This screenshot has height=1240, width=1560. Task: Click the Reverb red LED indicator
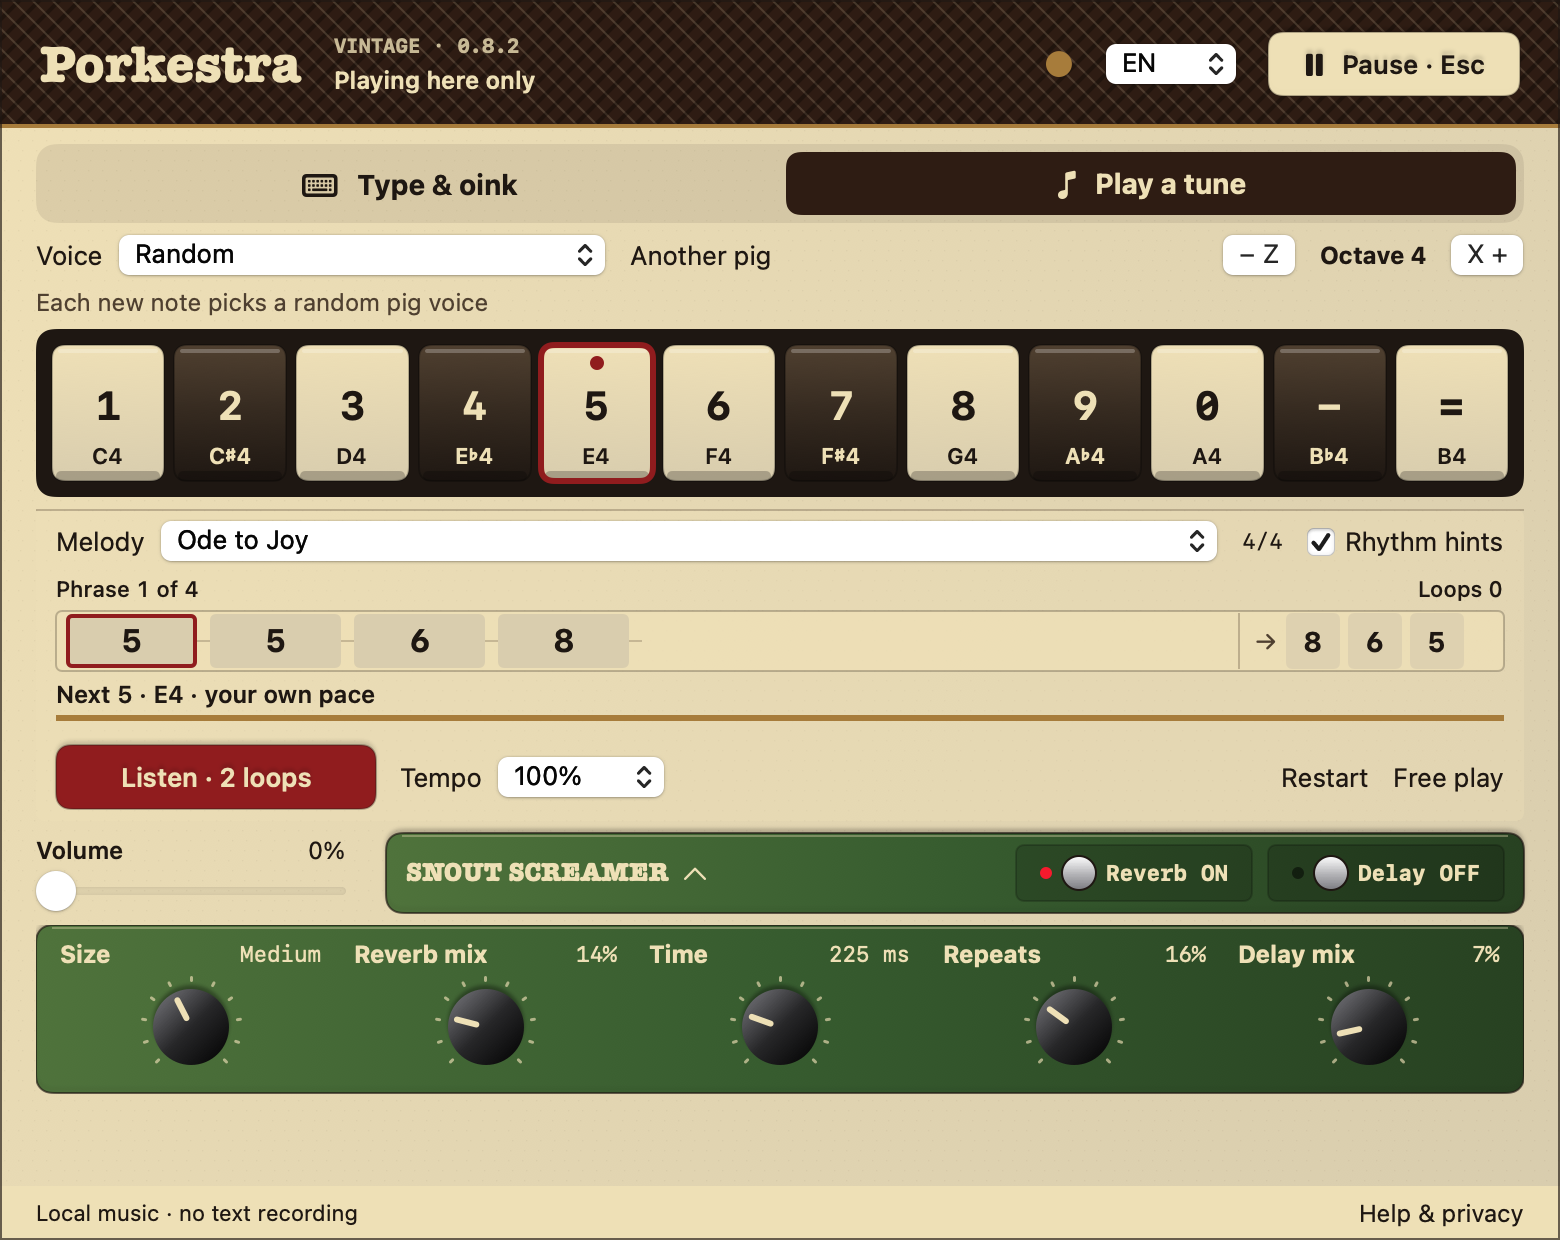(x=1046, y=873)
